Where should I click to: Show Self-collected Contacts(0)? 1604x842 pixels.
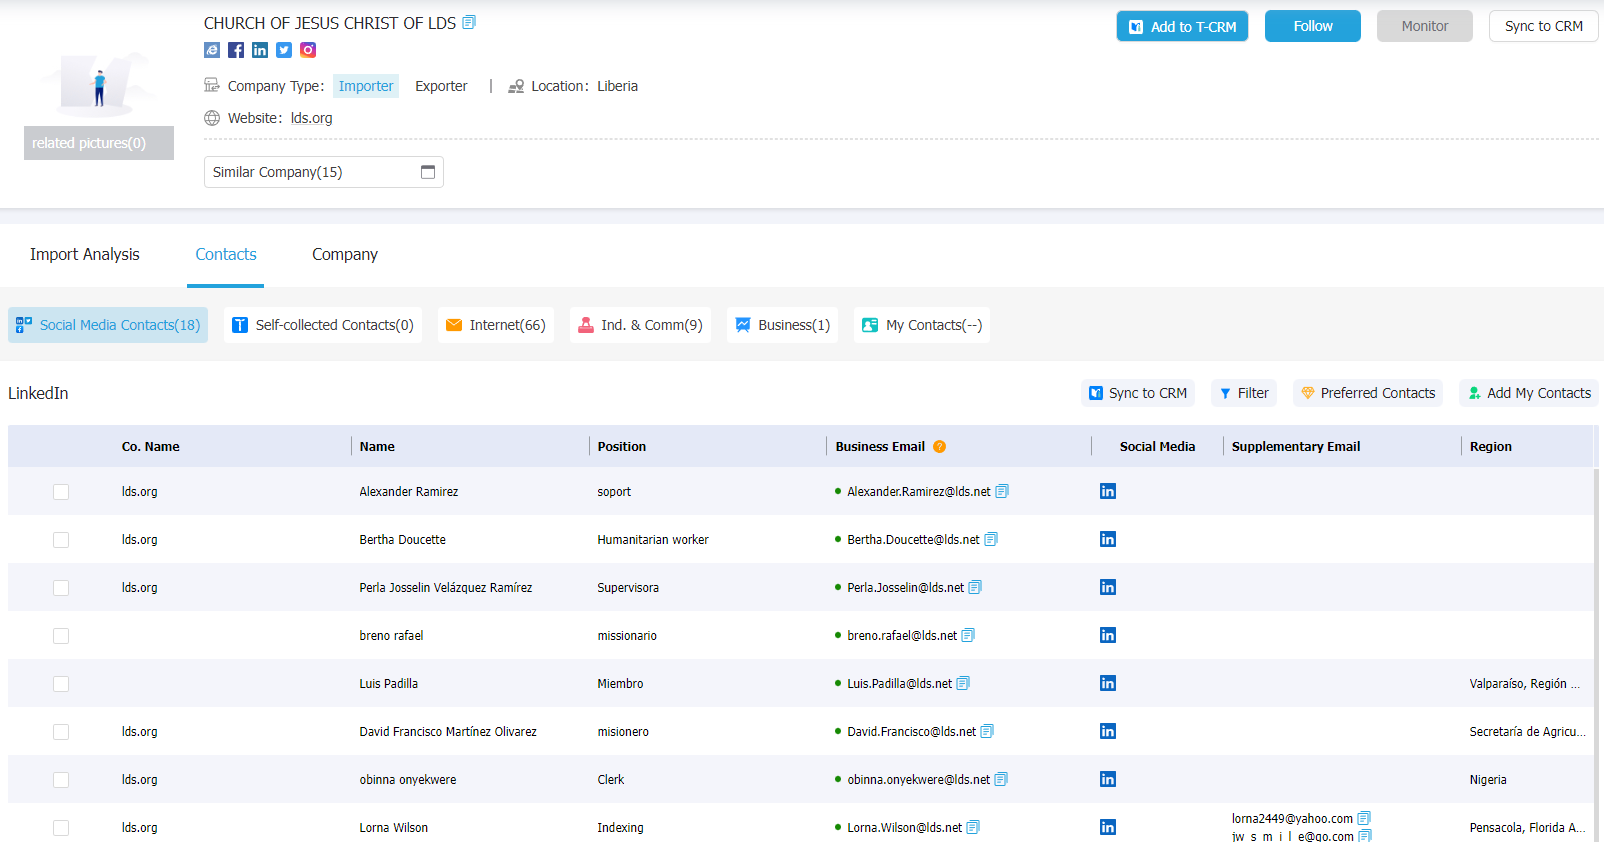pos(323,325)
